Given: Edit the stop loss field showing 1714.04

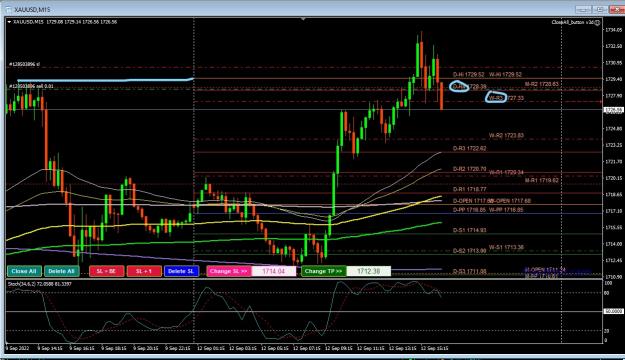Looking at the screenshot, I should tap(273, 271).
